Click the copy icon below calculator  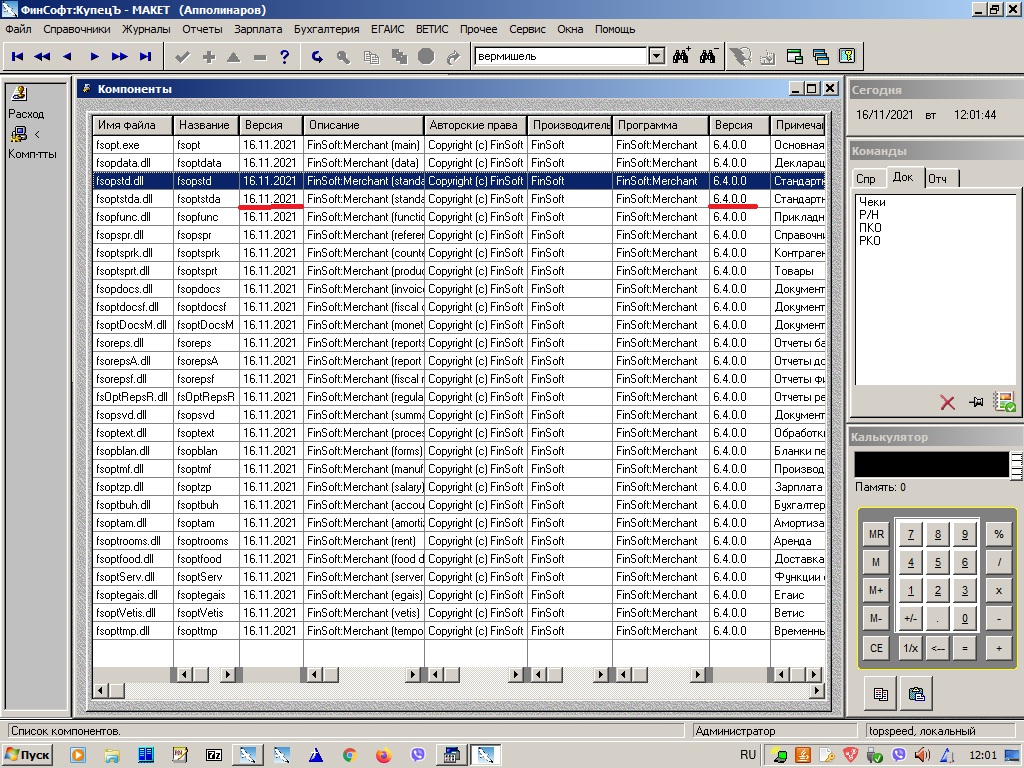(x=881, y=693)
